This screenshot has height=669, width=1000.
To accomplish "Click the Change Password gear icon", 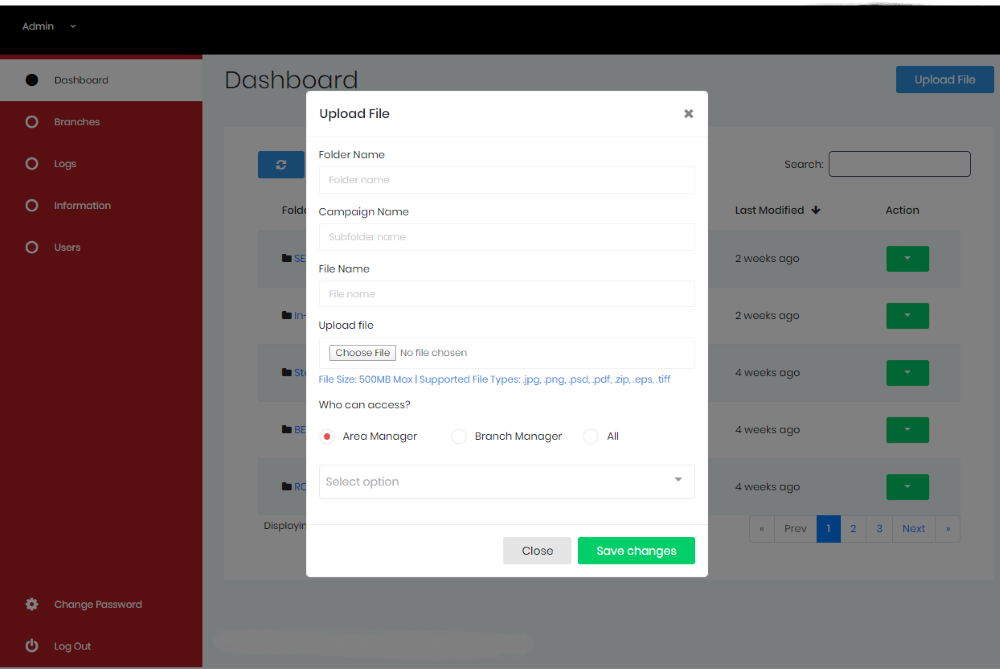I will [32, 604].
